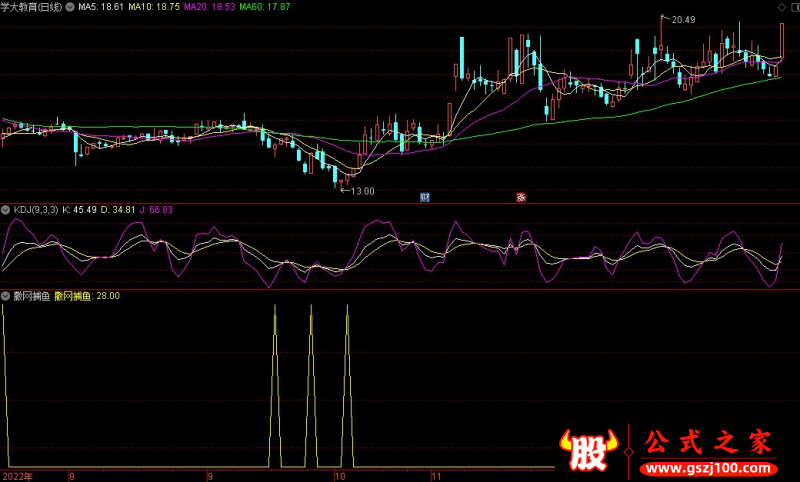Open the 撒网捕鱼 indicator dropdown arrow
800x482 pixels.
click(x=5, y=296)
